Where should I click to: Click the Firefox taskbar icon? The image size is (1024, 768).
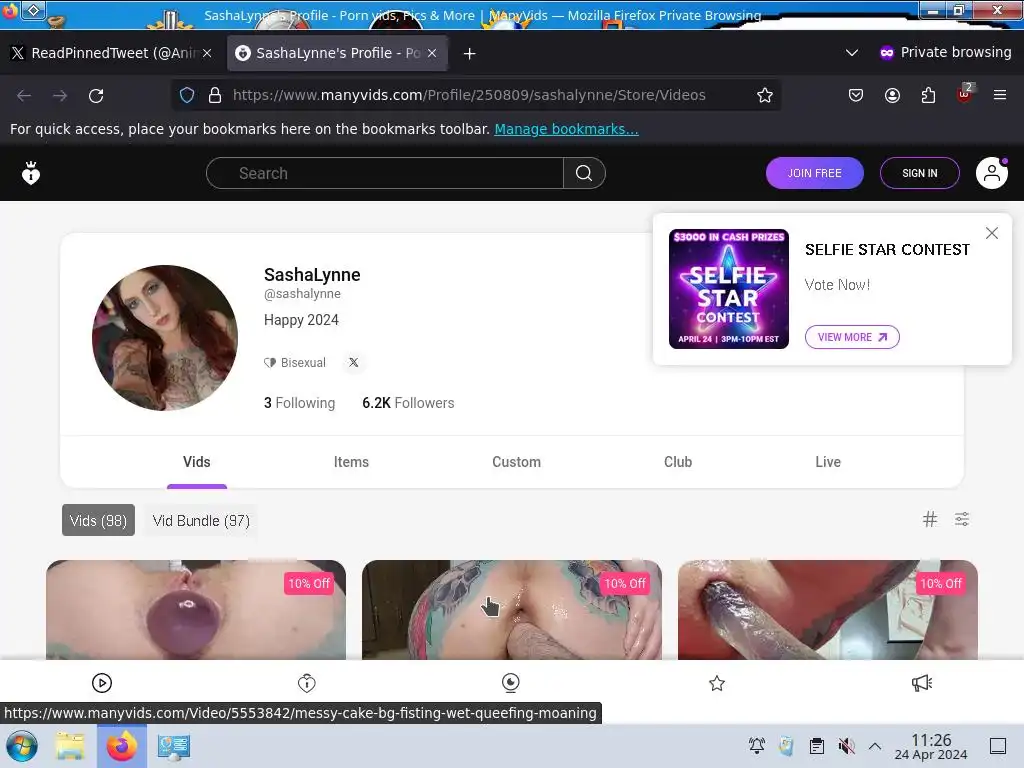click(121, 746)
